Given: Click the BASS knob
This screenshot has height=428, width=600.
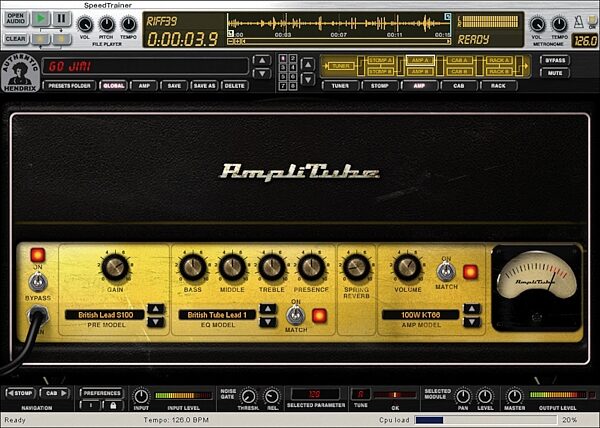Looking at the screenshot, I should click(192, 267).
